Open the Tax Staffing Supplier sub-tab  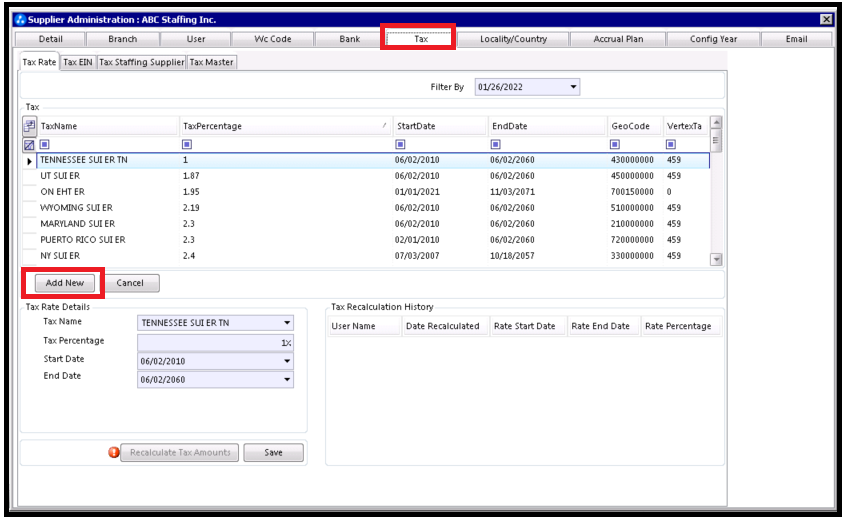142,63
